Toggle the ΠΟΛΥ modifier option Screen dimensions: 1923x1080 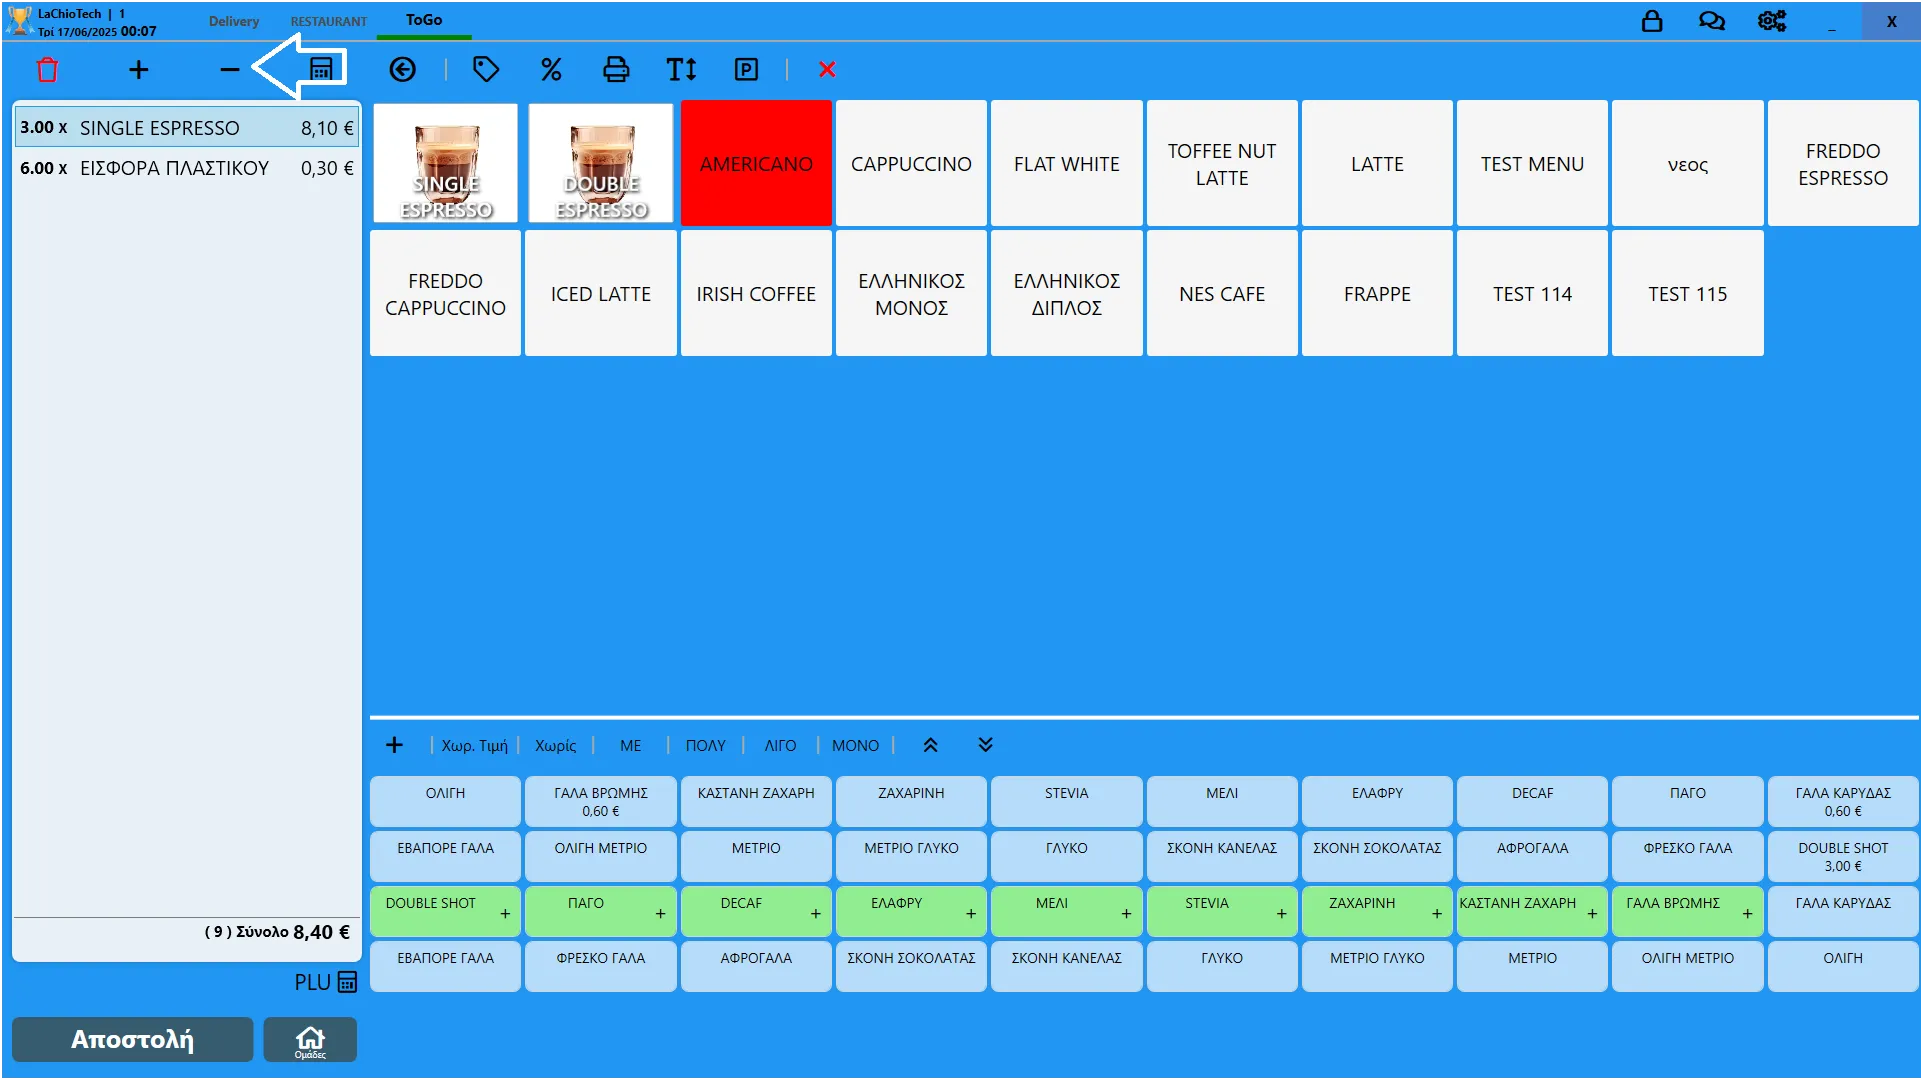coord(705,745)
